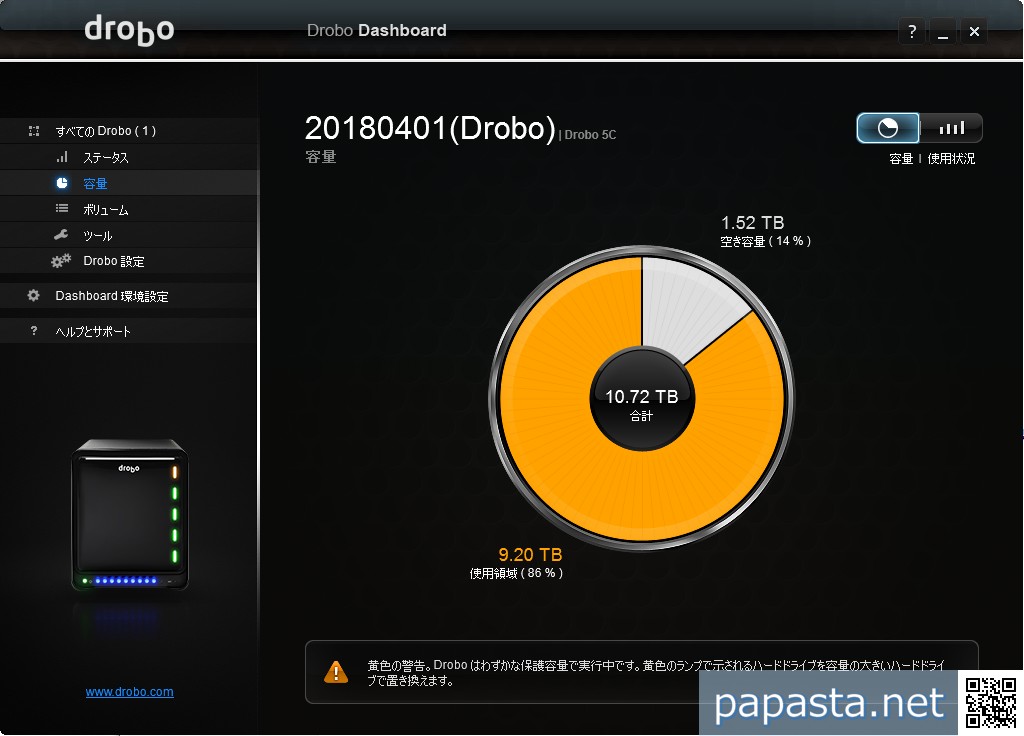Click the volume list icon in sidebar
The image size is (1024, 736).
[62, 209]
